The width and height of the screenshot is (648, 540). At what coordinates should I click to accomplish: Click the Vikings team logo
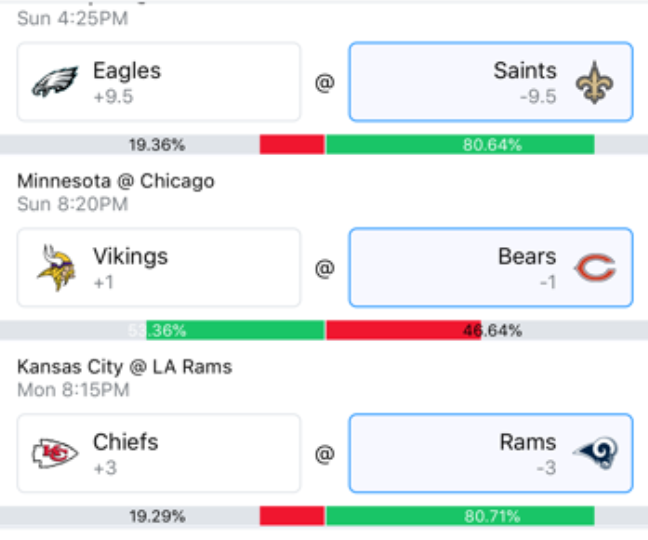pos(54,268)
